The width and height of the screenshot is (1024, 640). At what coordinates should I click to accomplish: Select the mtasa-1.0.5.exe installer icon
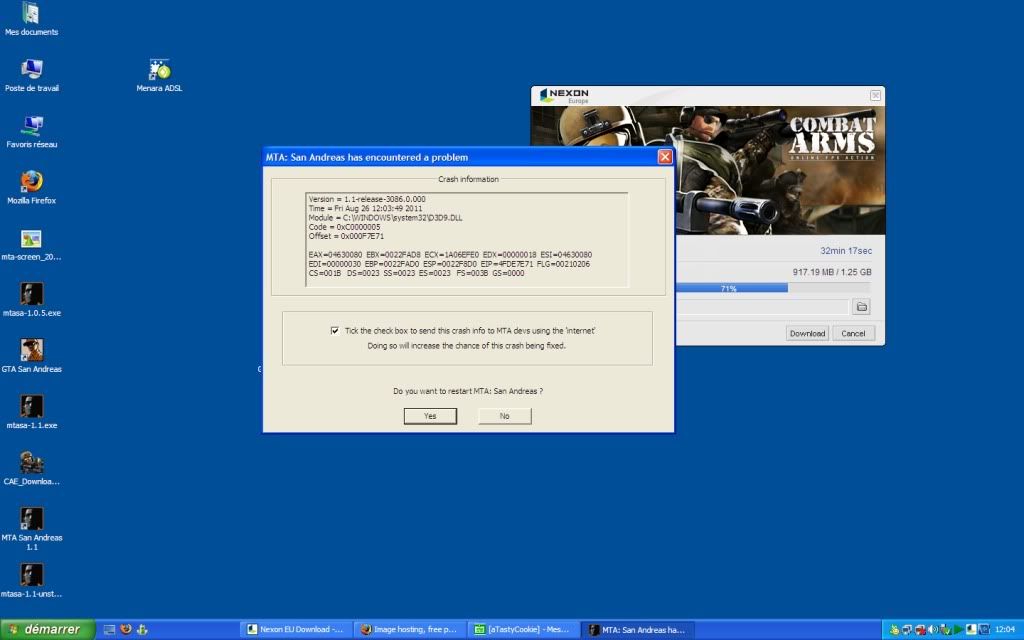coord(31,294)
